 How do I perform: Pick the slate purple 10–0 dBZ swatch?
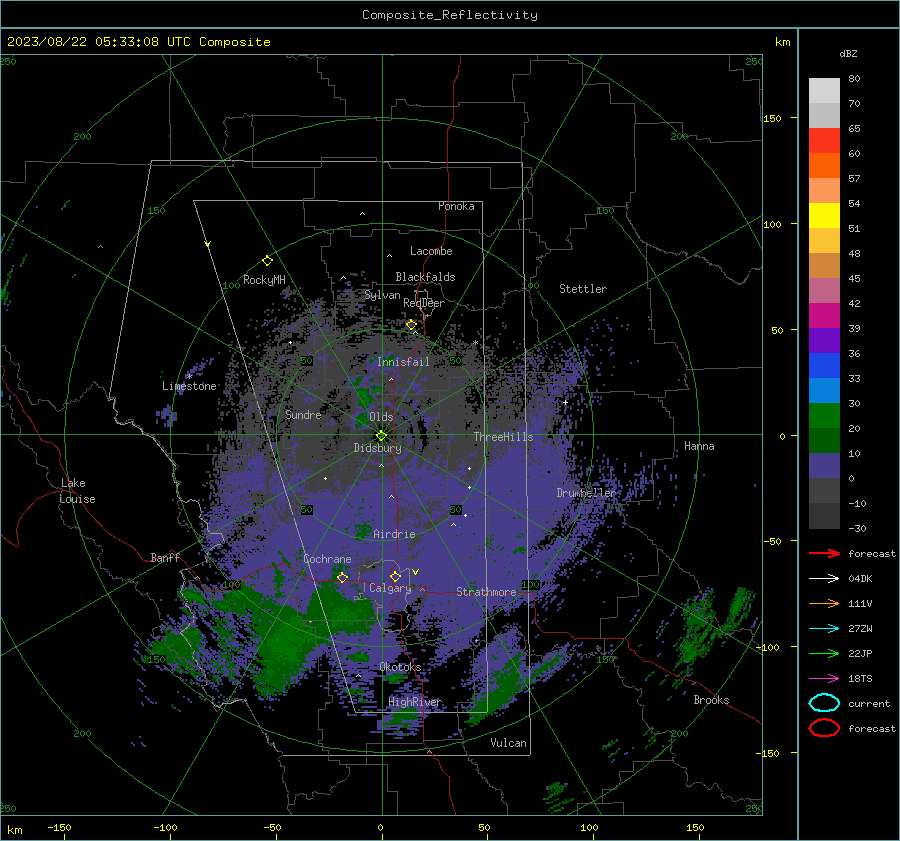pyautogui.click(x=824, y=466)
